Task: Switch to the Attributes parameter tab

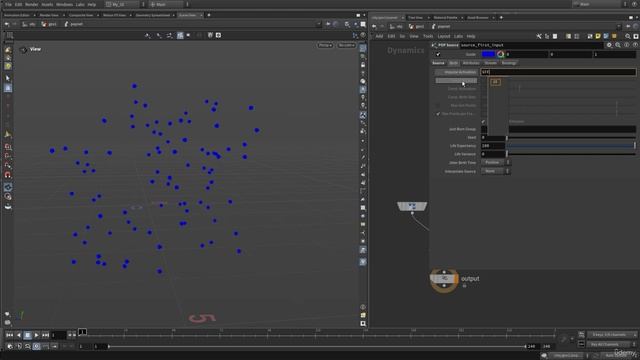Action: coord(471,63)
